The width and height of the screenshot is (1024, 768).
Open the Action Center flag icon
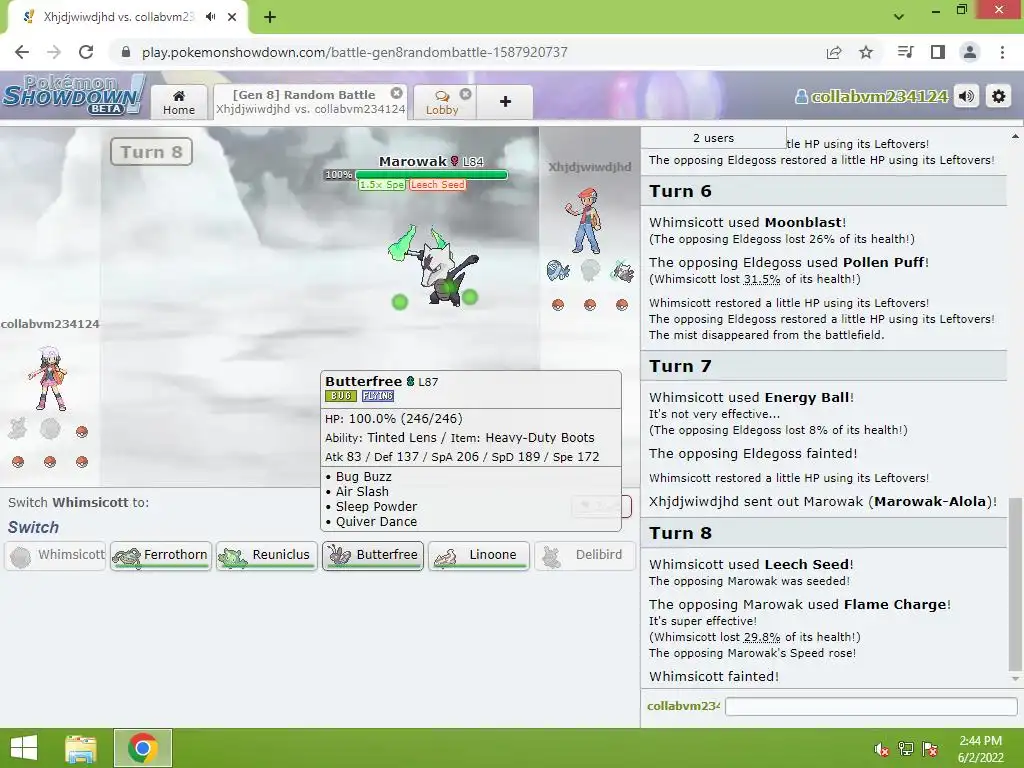pos(931,749)
